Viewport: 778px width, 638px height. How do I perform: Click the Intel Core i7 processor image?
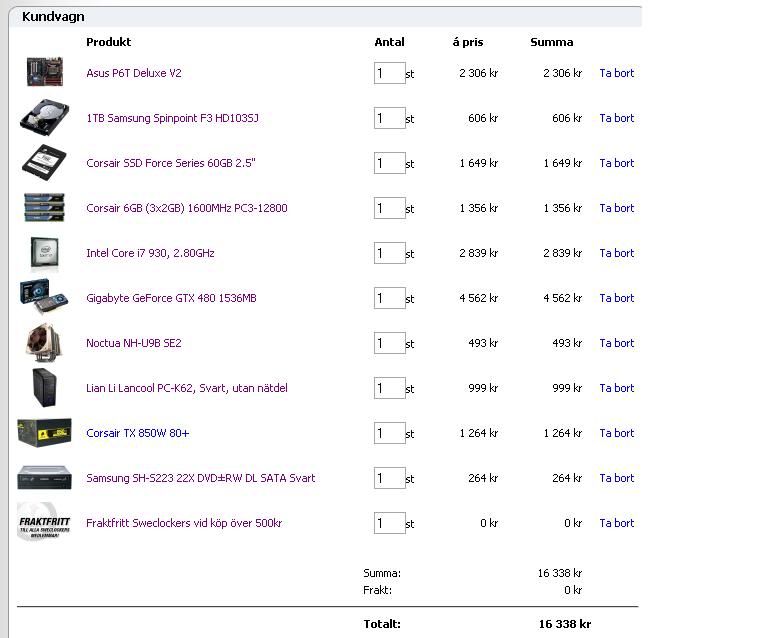click(44, 253)
